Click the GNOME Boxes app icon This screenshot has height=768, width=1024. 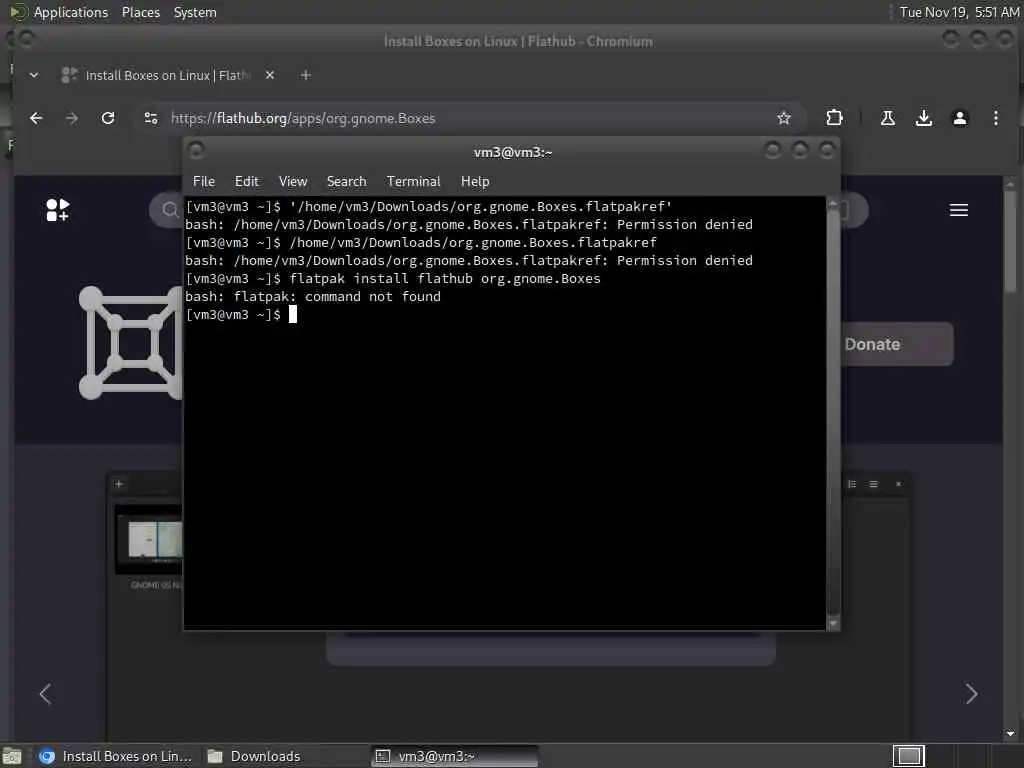tap(131, 343)
